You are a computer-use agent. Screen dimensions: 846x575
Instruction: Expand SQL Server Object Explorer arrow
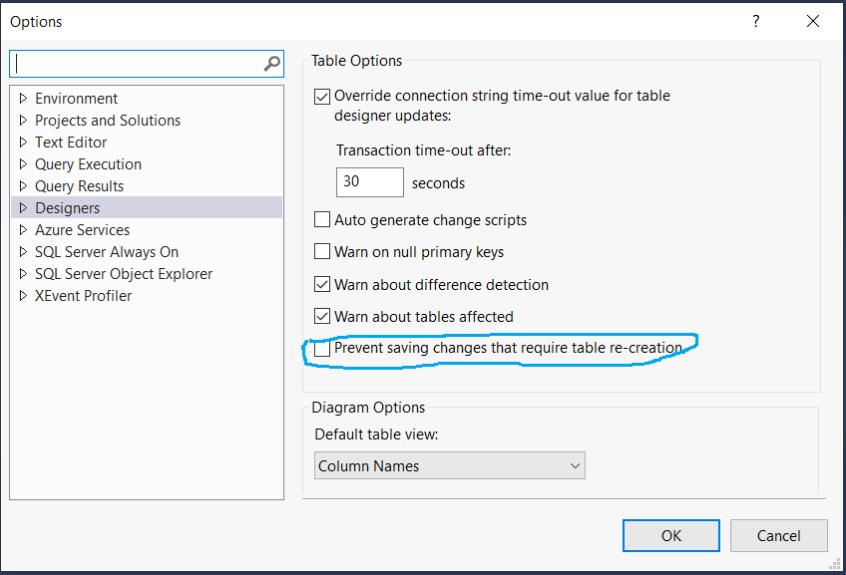pos(23,273)
